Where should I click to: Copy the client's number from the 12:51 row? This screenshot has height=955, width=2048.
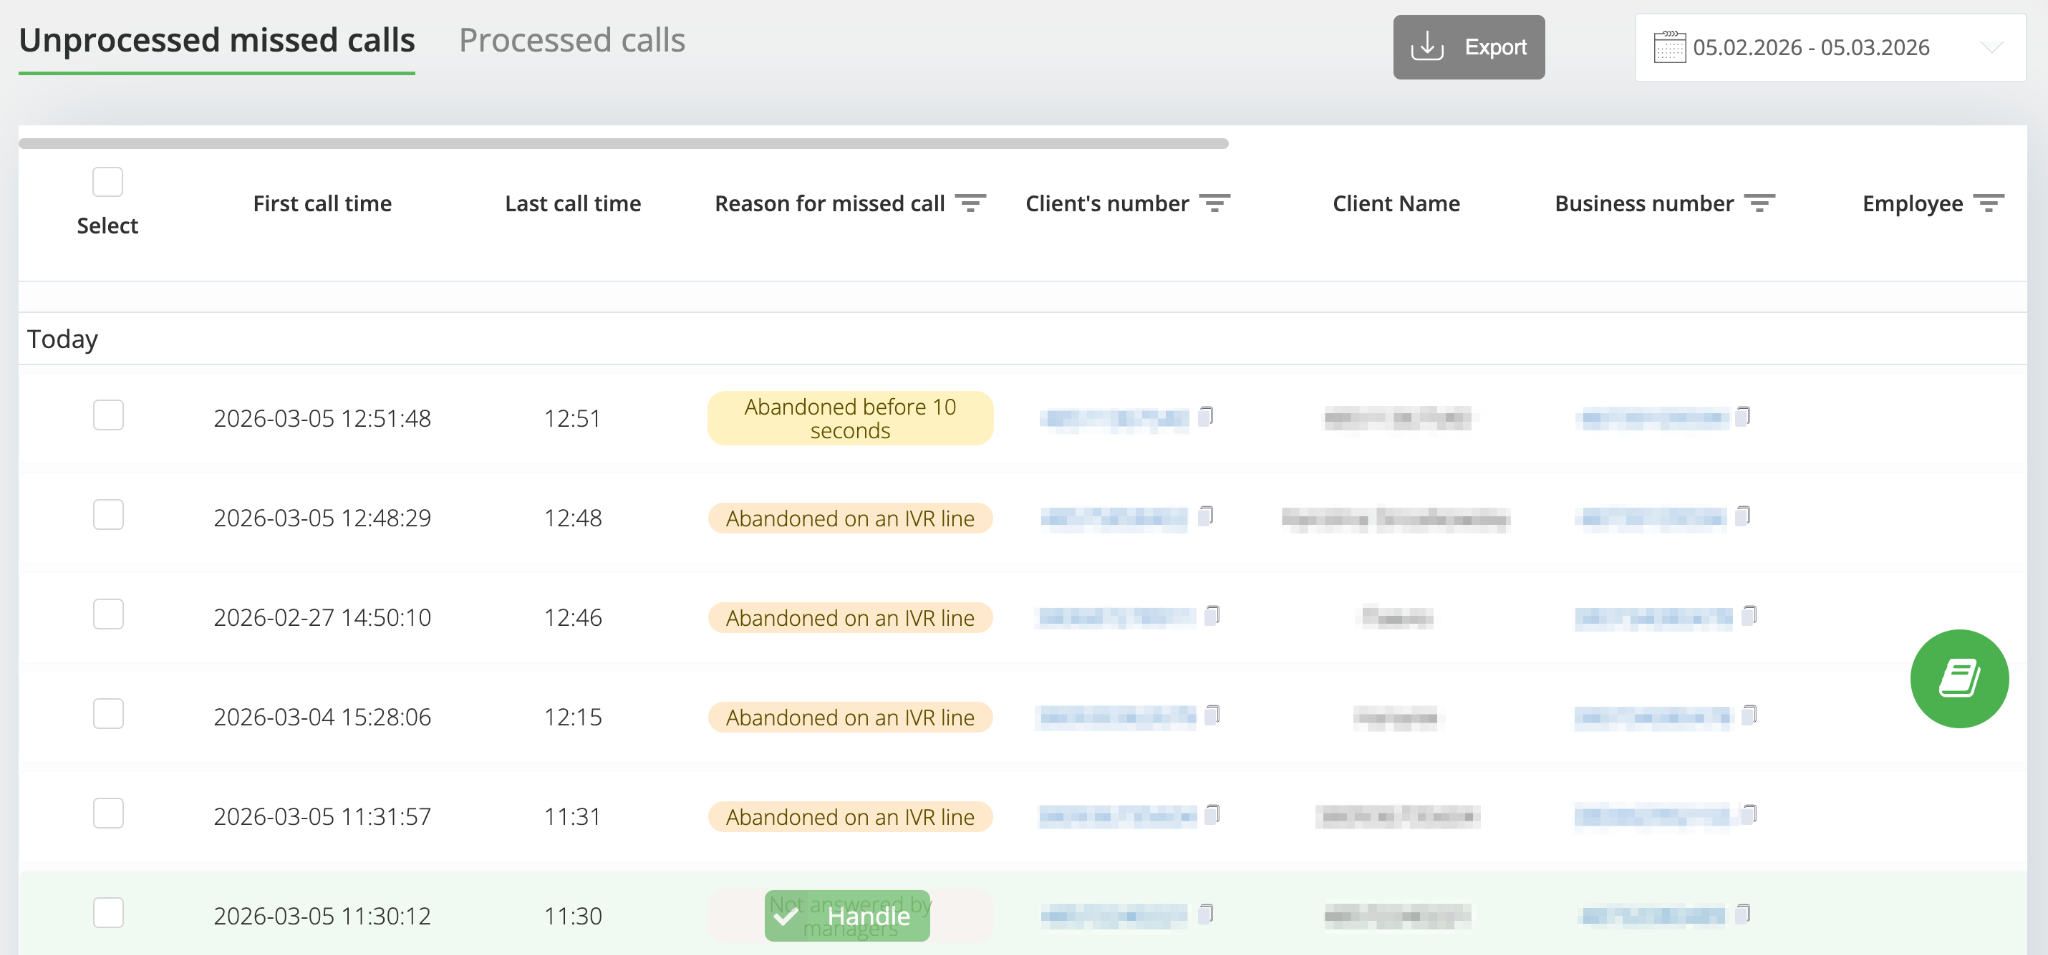1205,417
